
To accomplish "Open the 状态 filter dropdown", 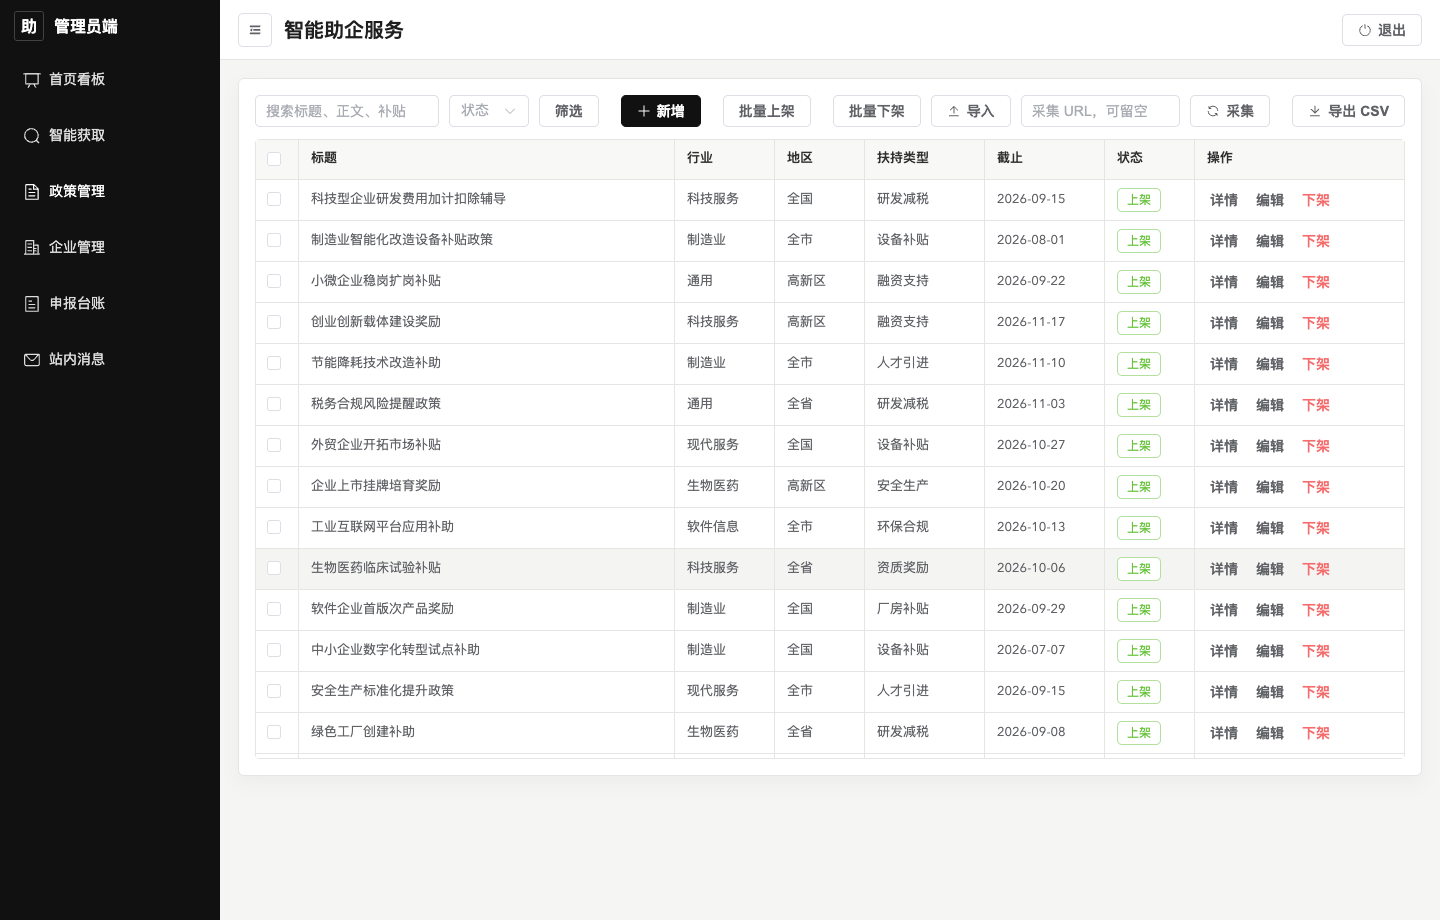I will click(x=489, y=111).
